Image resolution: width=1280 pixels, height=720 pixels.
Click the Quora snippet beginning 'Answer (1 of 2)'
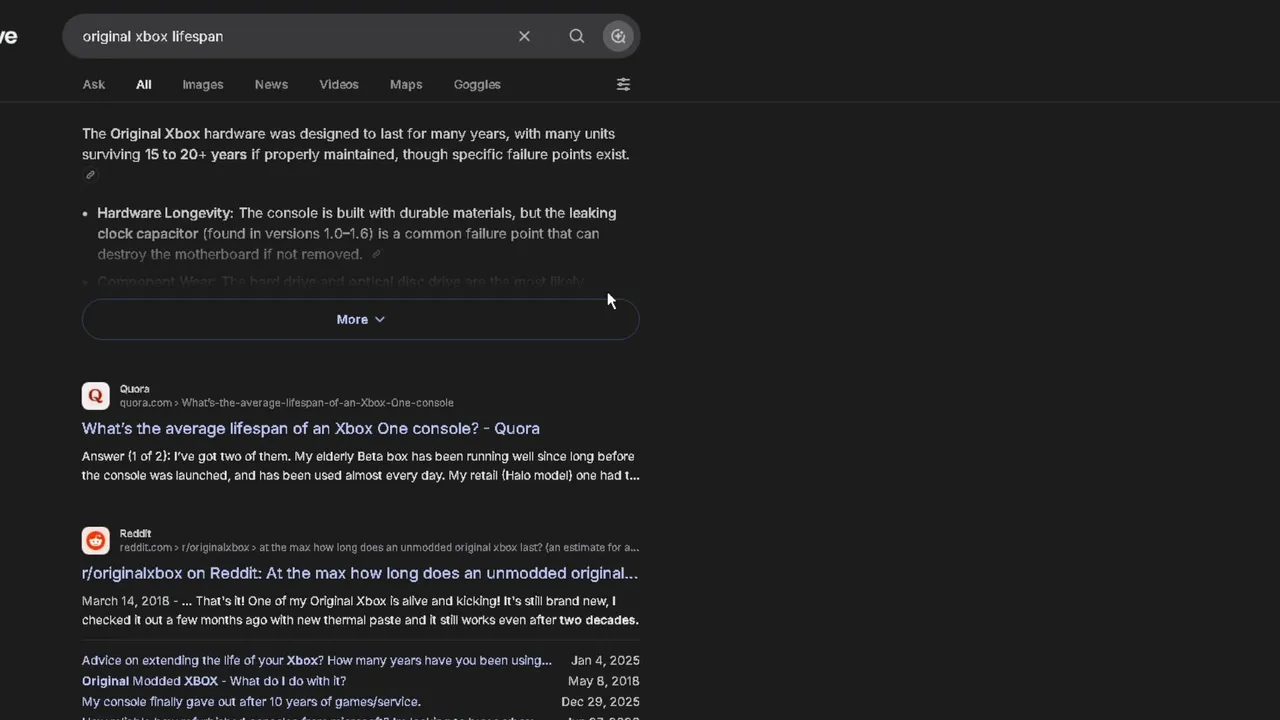[x=360, y=466]
